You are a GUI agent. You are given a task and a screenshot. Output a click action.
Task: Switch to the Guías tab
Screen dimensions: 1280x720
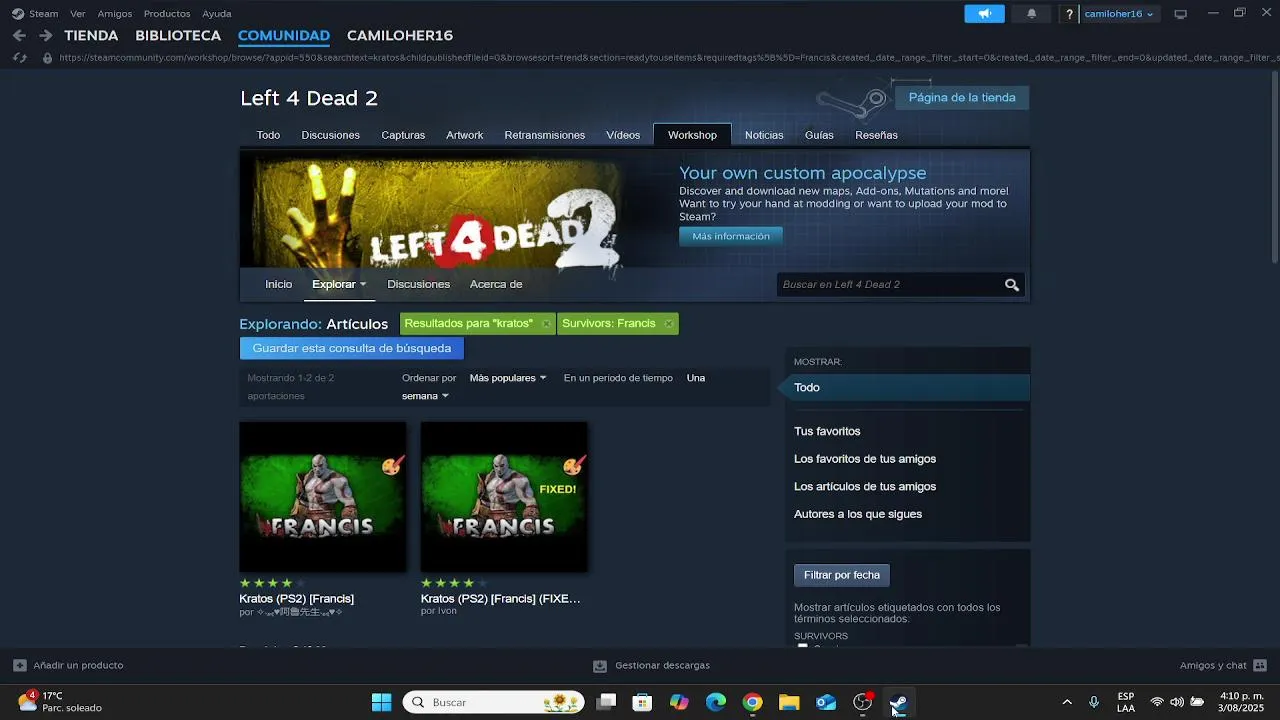point(819,135)
